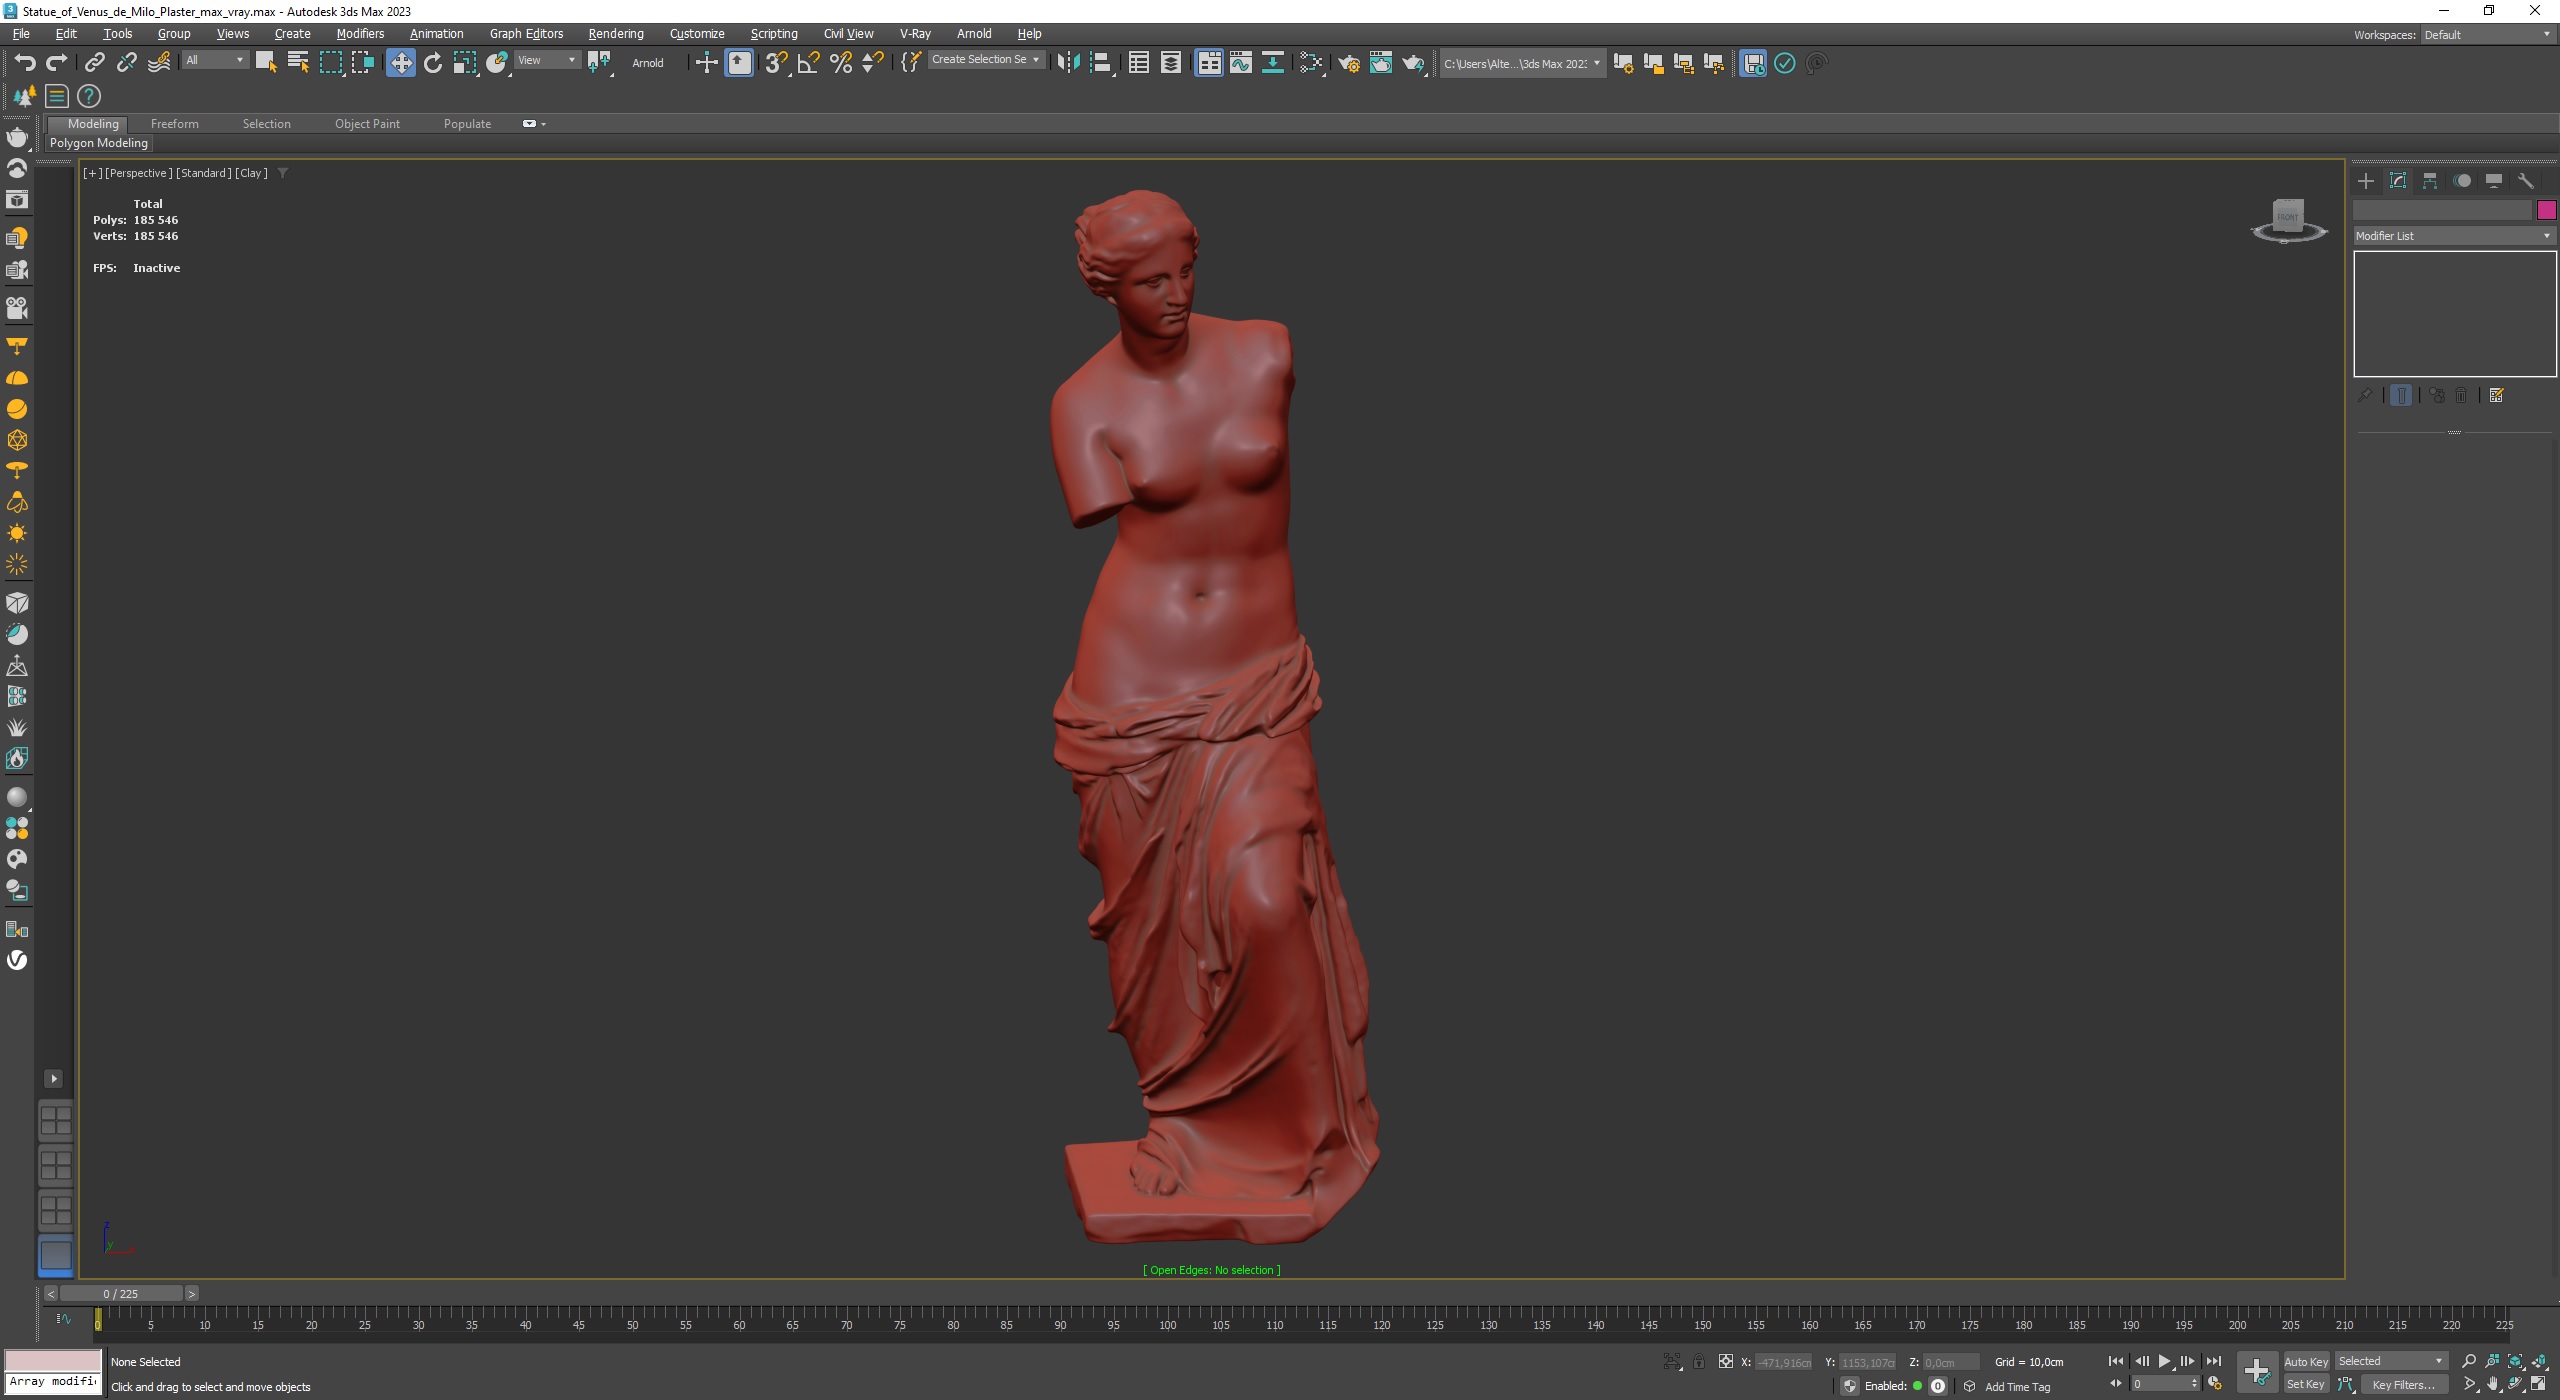
Task: Open the All selection filter dropdown
Action: click(x=214, y=61)
